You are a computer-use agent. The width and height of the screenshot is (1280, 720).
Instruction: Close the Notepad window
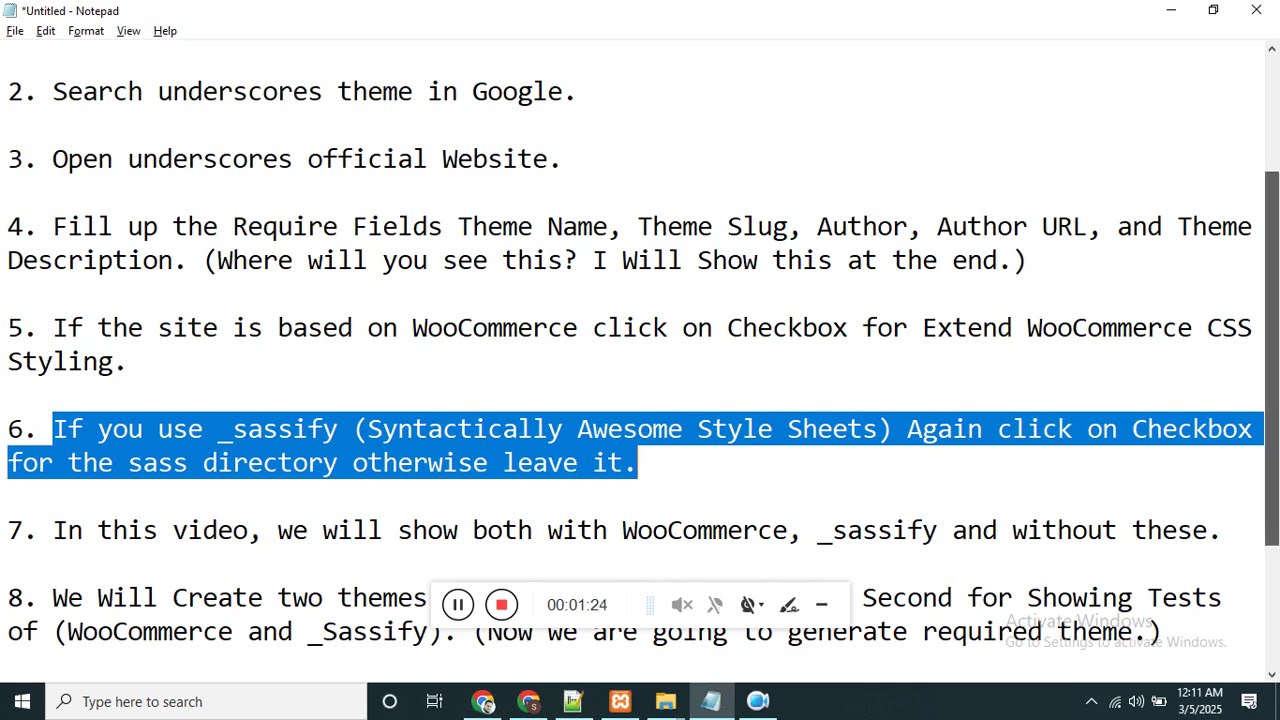tap(1257, 10)
